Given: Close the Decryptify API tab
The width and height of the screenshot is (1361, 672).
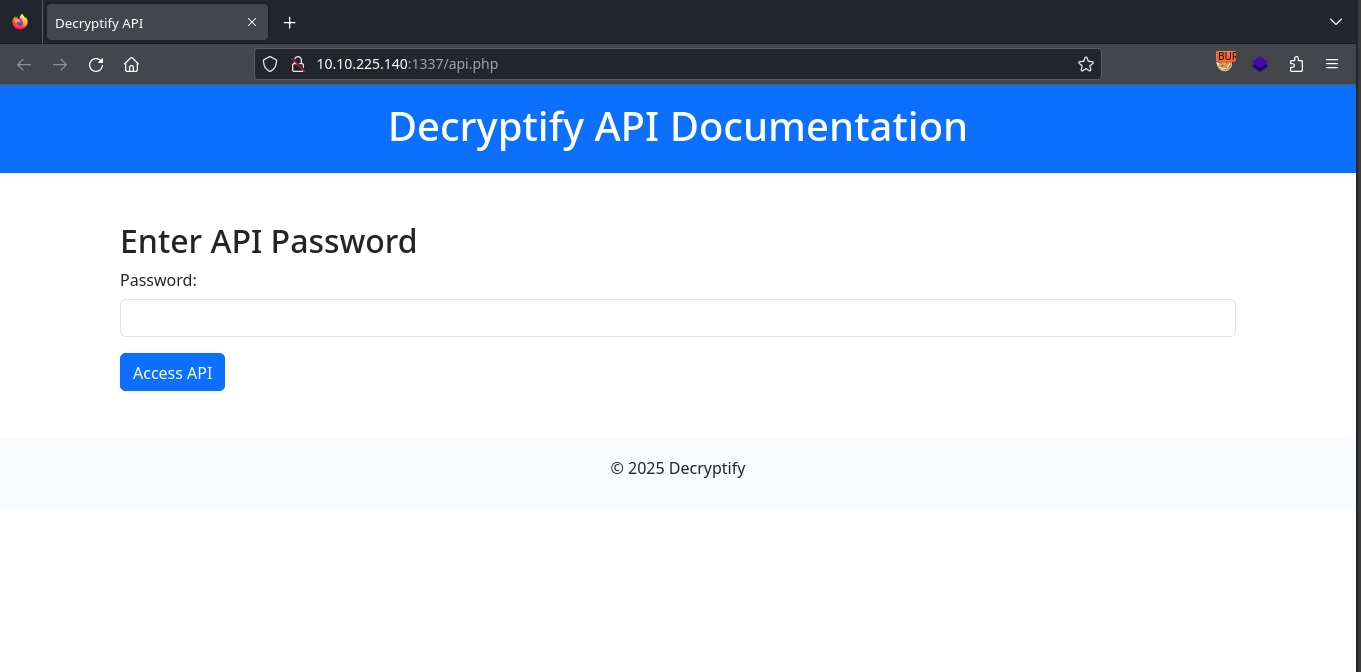Looking at the screenshot, I should 252,22.
